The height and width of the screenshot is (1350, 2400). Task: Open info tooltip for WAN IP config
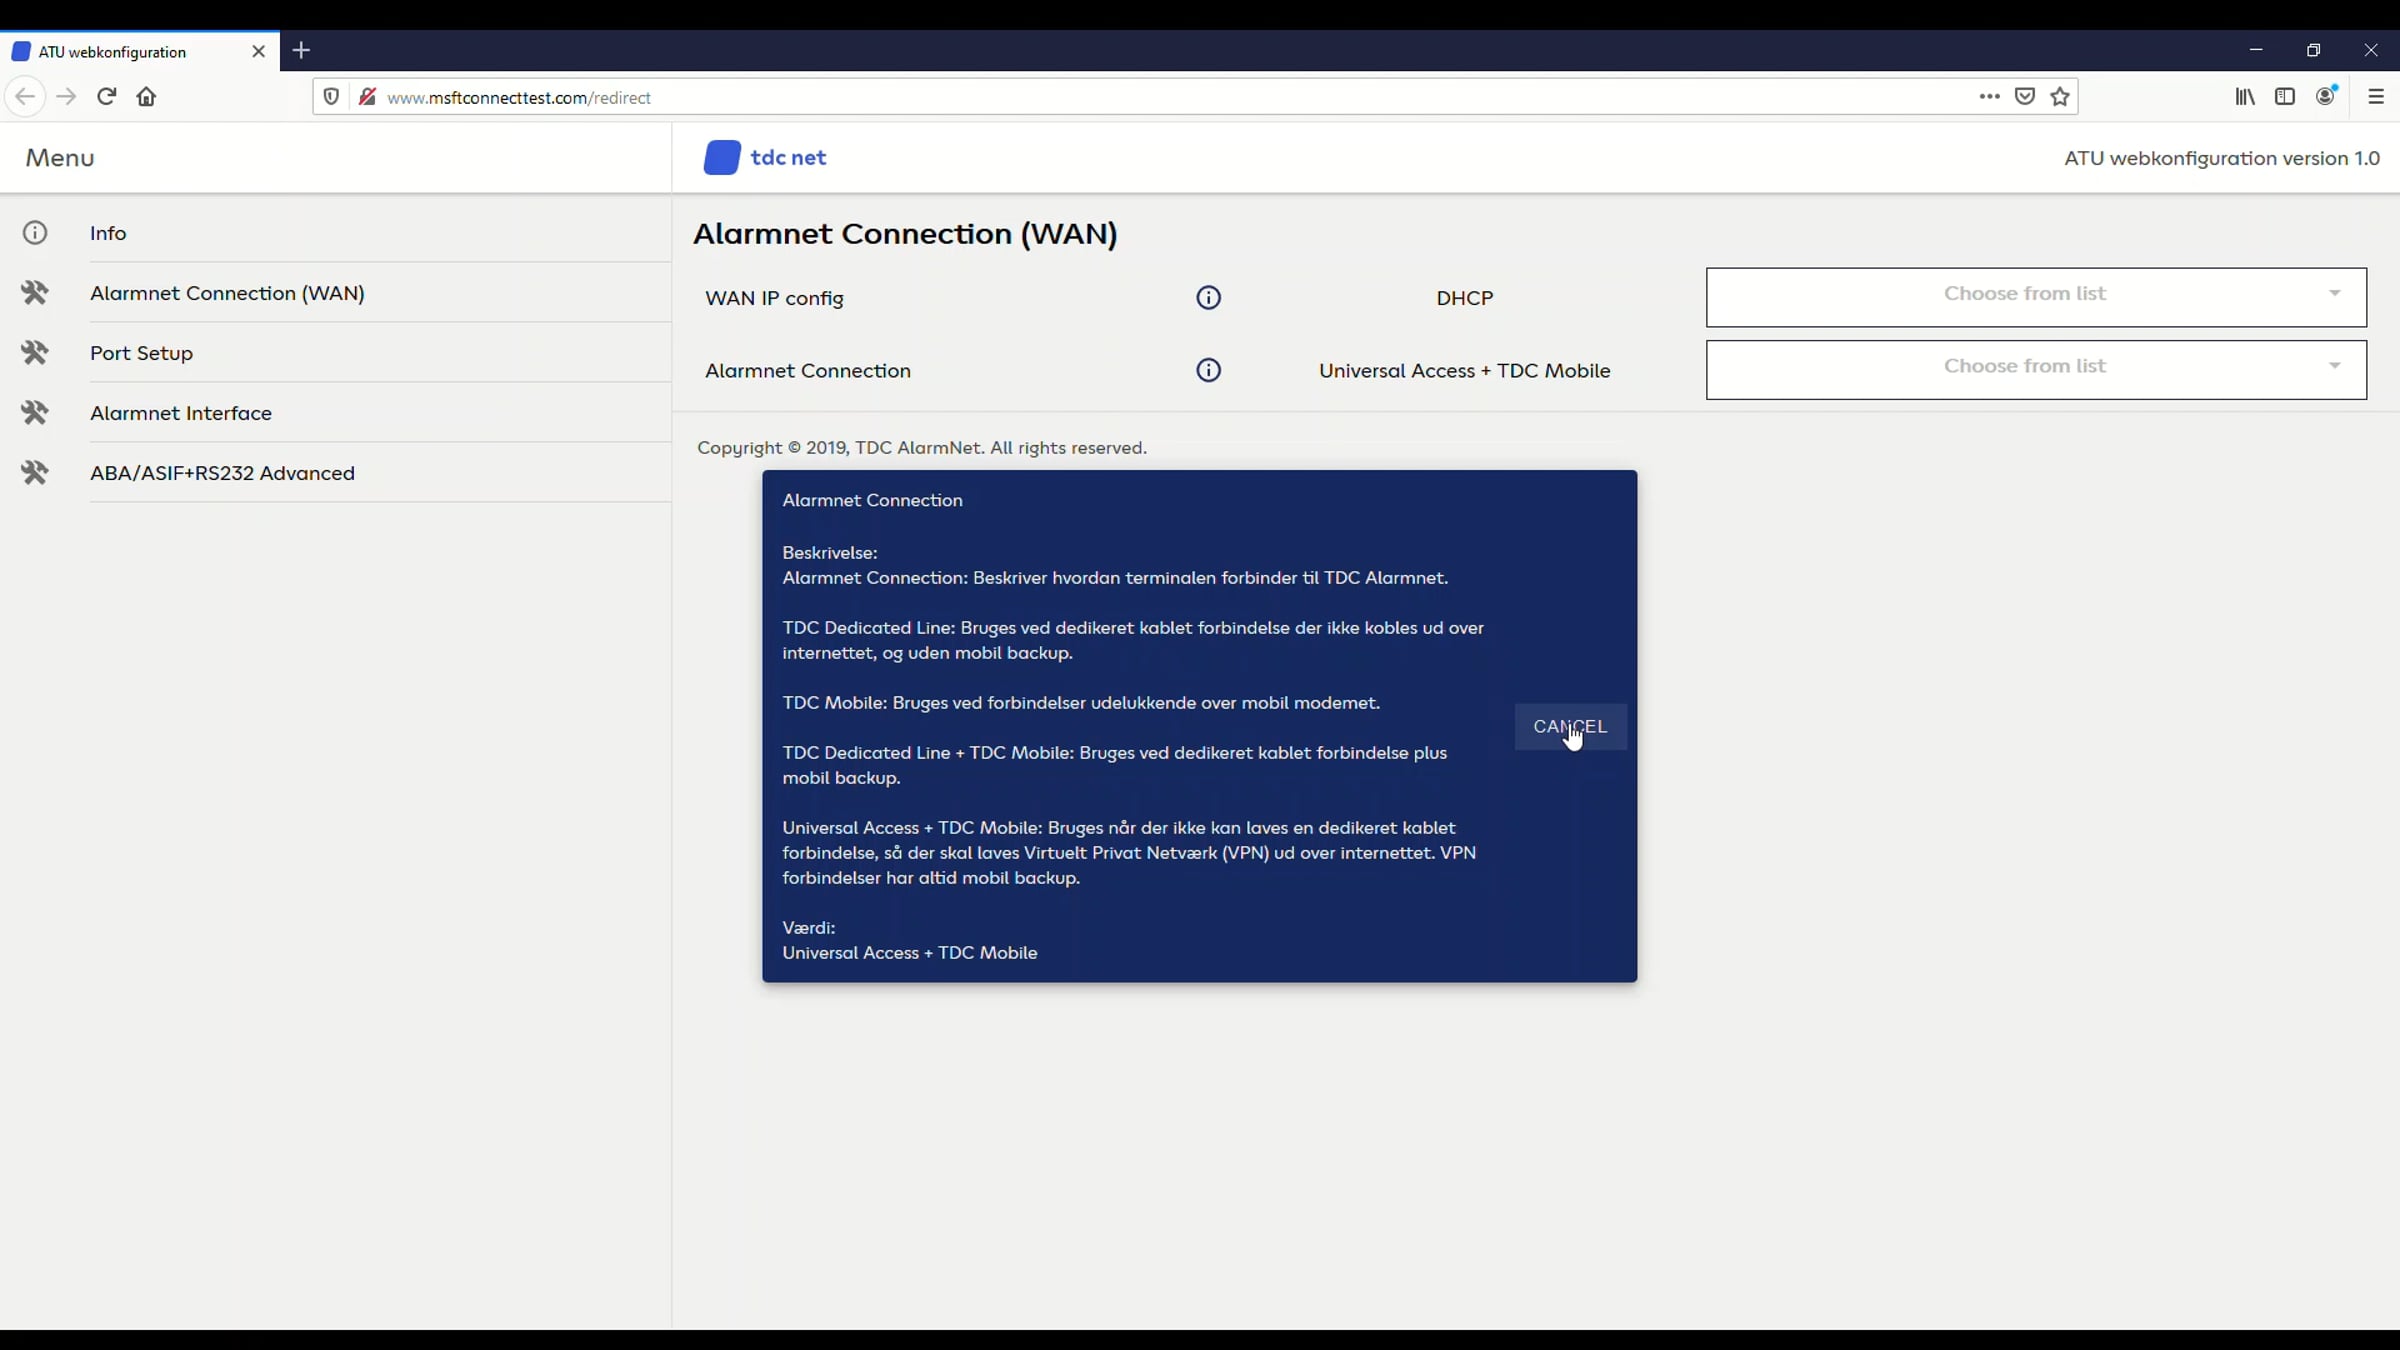[x=1208, y=298]
